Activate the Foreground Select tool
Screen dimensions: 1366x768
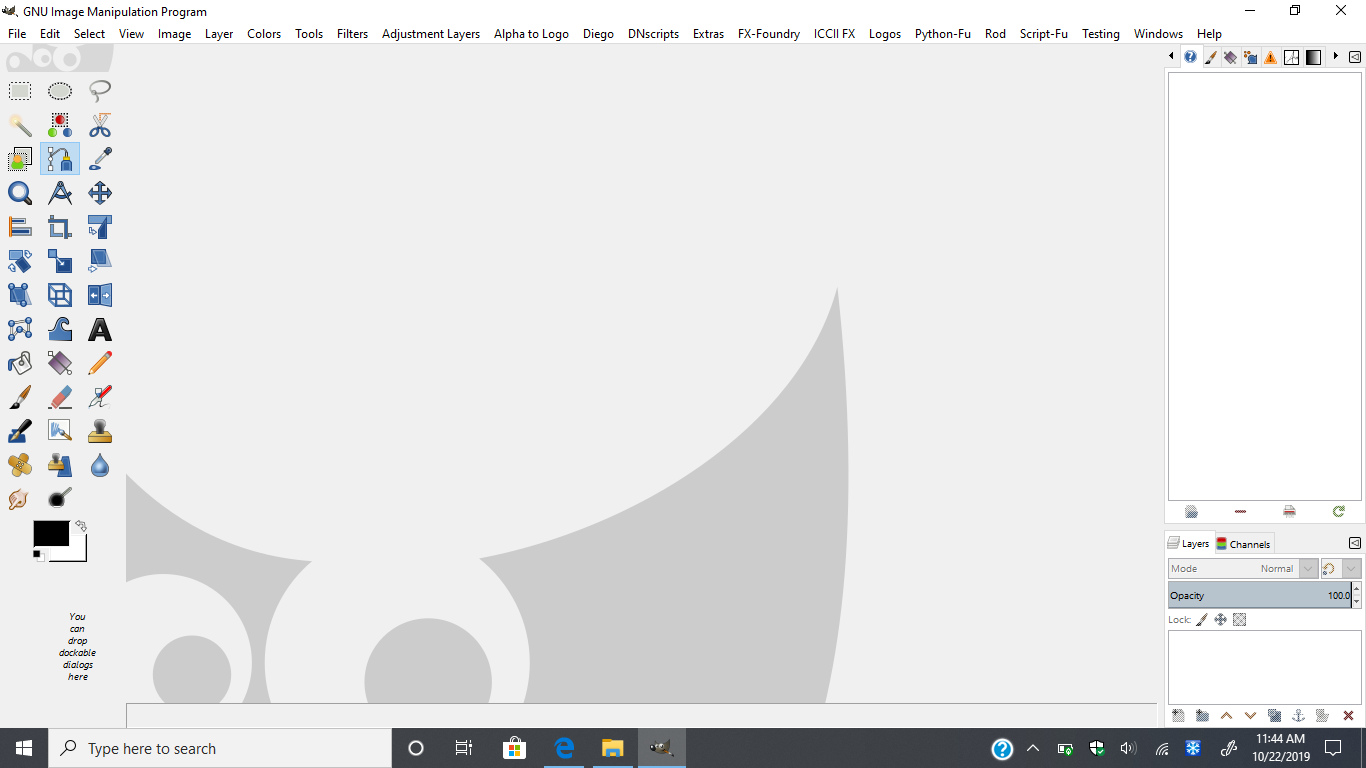[x=20, y=159]
